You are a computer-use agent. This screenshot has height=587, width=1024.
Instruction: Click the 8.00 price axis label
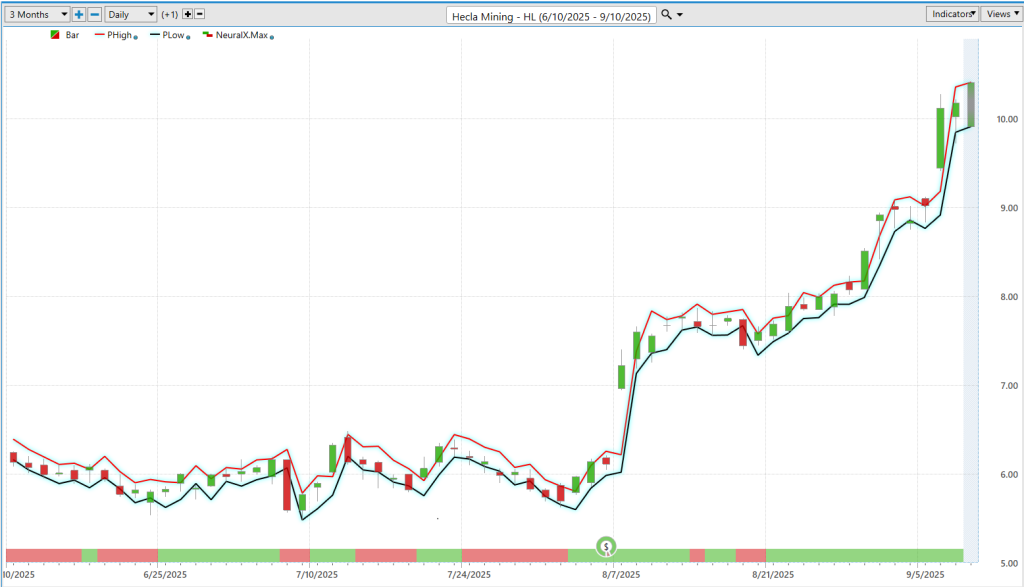coord(1009,296)
